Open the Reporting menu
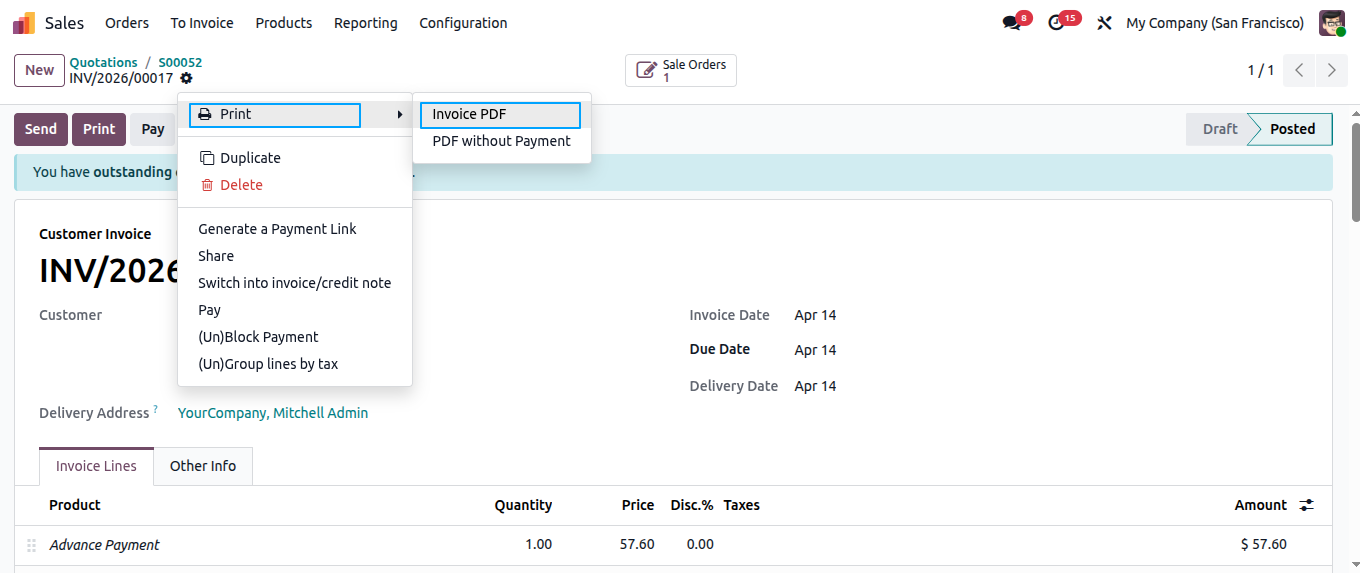 point(366,23)
